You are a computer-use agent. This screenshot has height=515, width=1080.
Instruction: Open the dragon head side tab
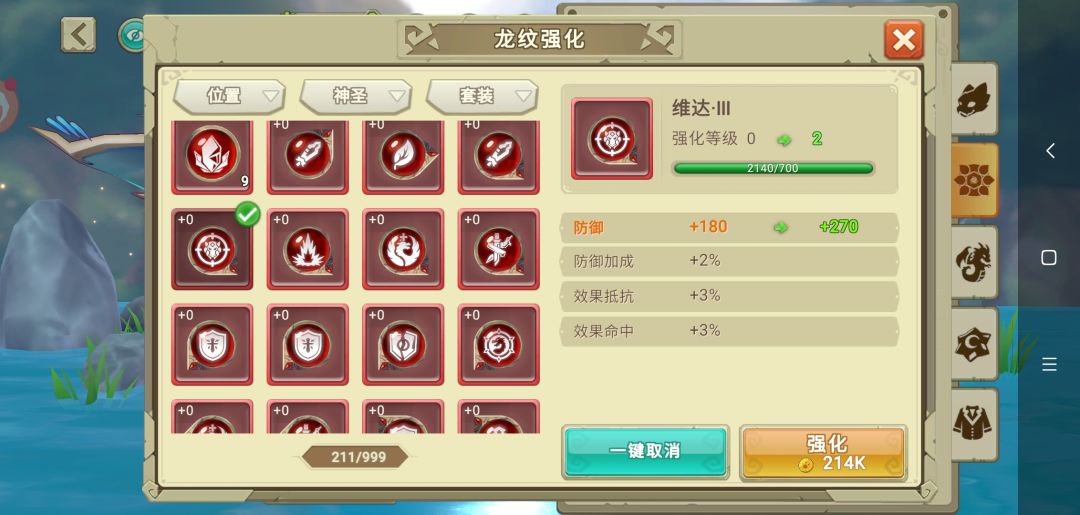pos(974,99)
